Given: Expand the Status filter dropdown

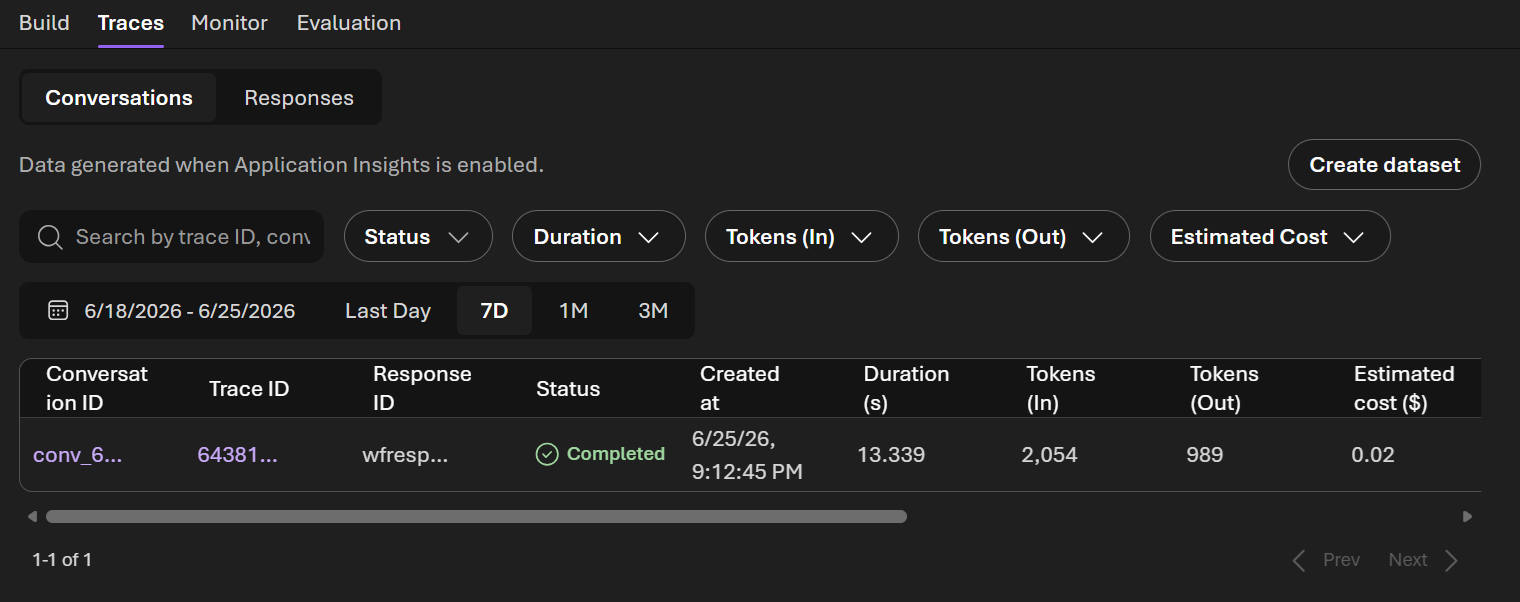Looking at the screenshot, I should pos(418,237).
